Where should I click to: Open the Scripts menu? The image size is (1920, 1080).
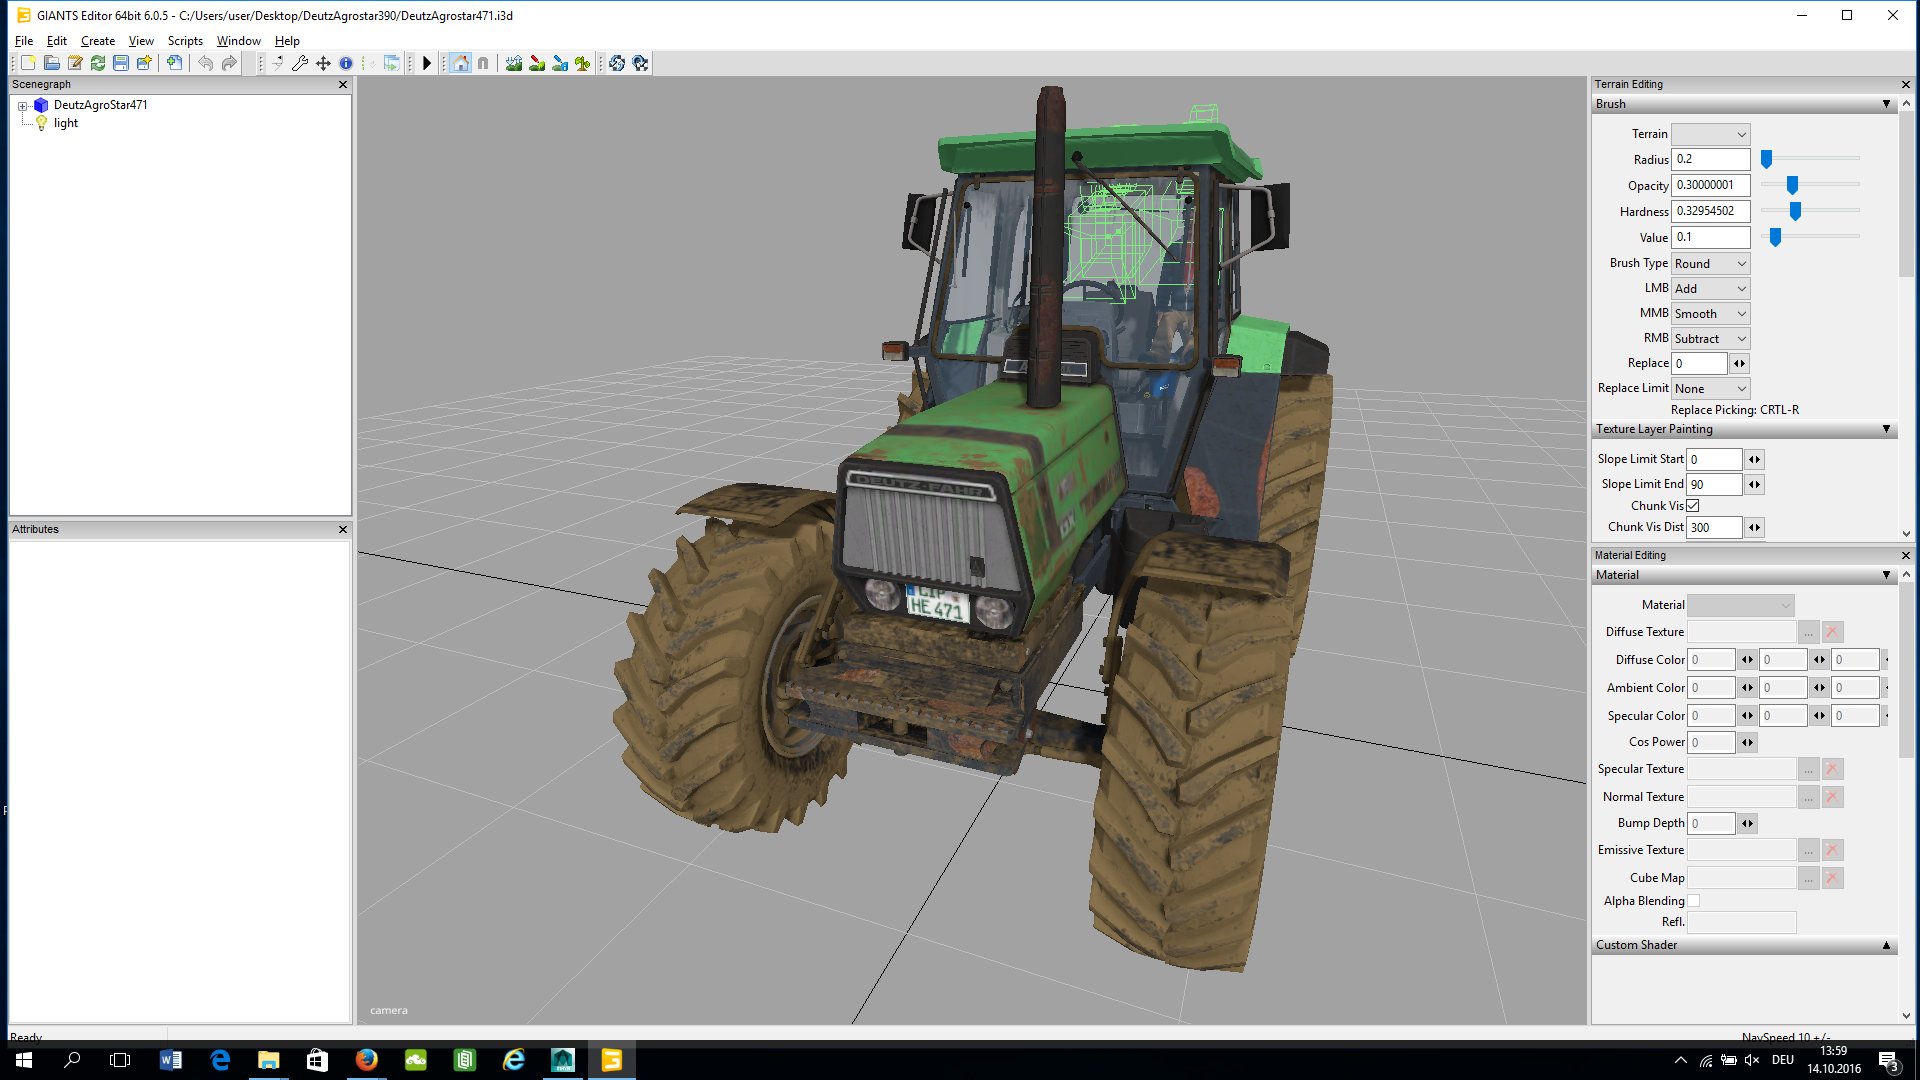pos(185,41)
